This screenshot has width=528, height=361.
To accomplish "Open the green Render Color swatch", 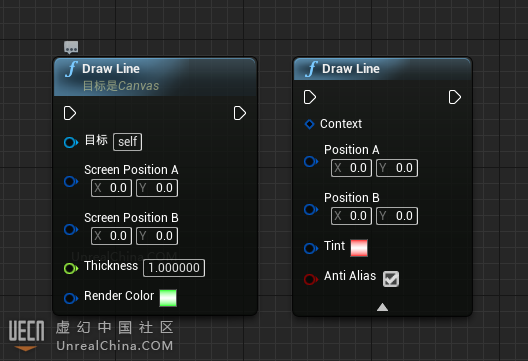I will tap(168, 298).
